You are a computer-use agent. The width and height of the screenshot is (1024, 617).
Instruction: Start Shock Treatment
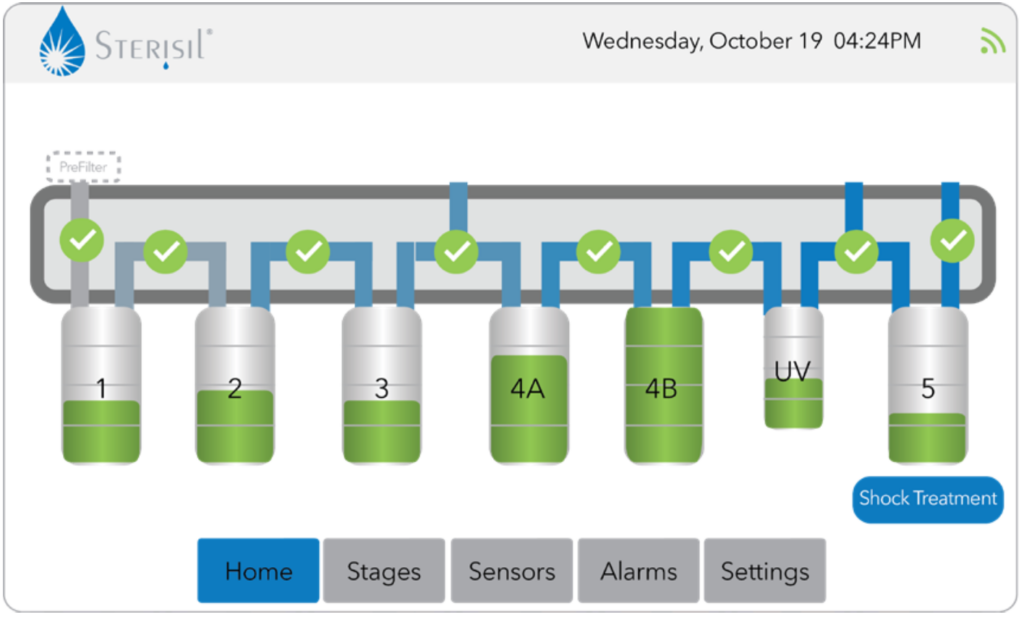(927, 499)
